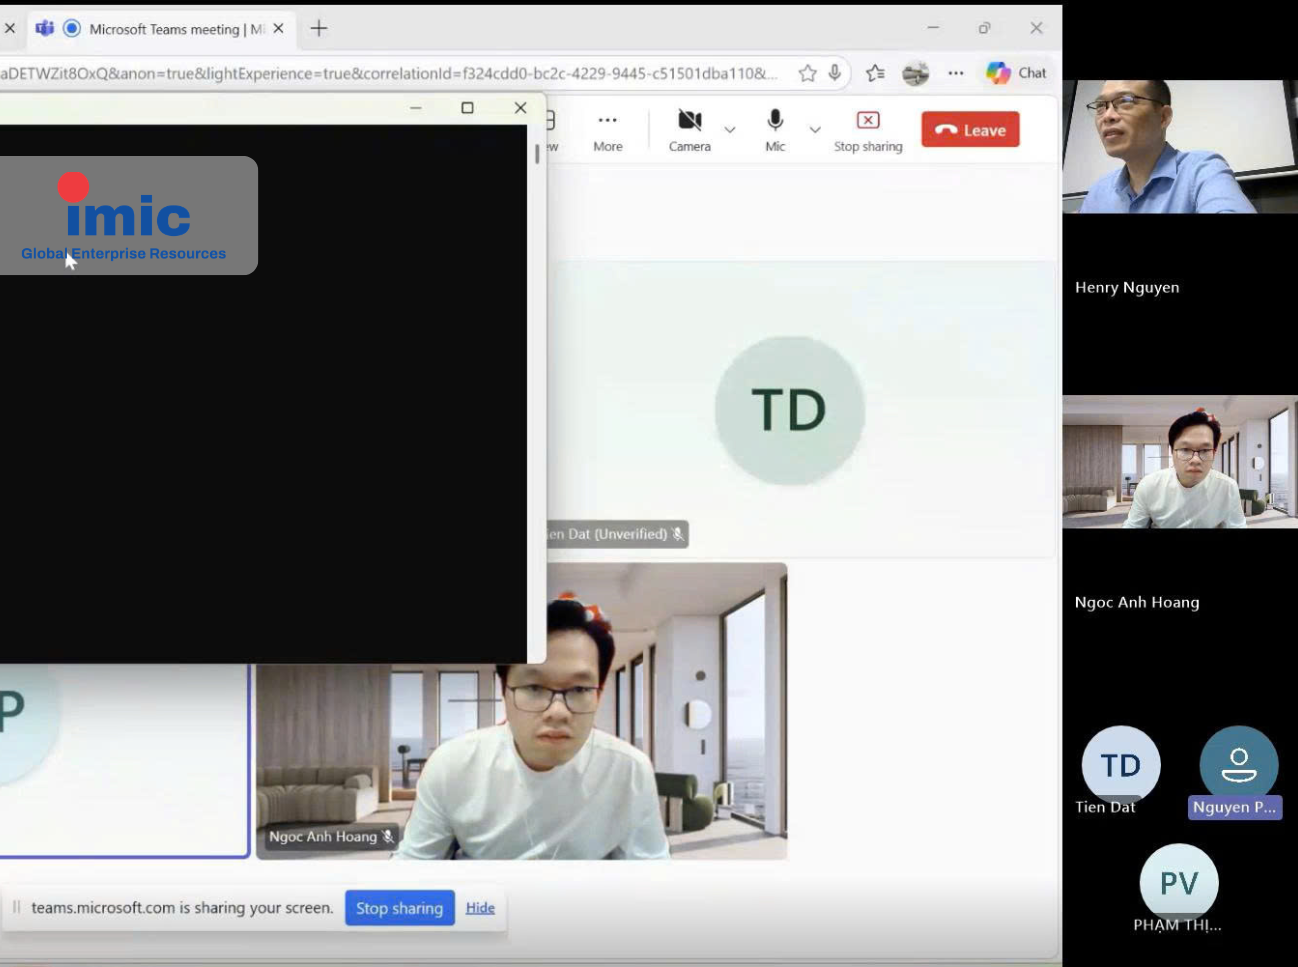
Task: Start voice search in the address bar
Action: point(836,72)
